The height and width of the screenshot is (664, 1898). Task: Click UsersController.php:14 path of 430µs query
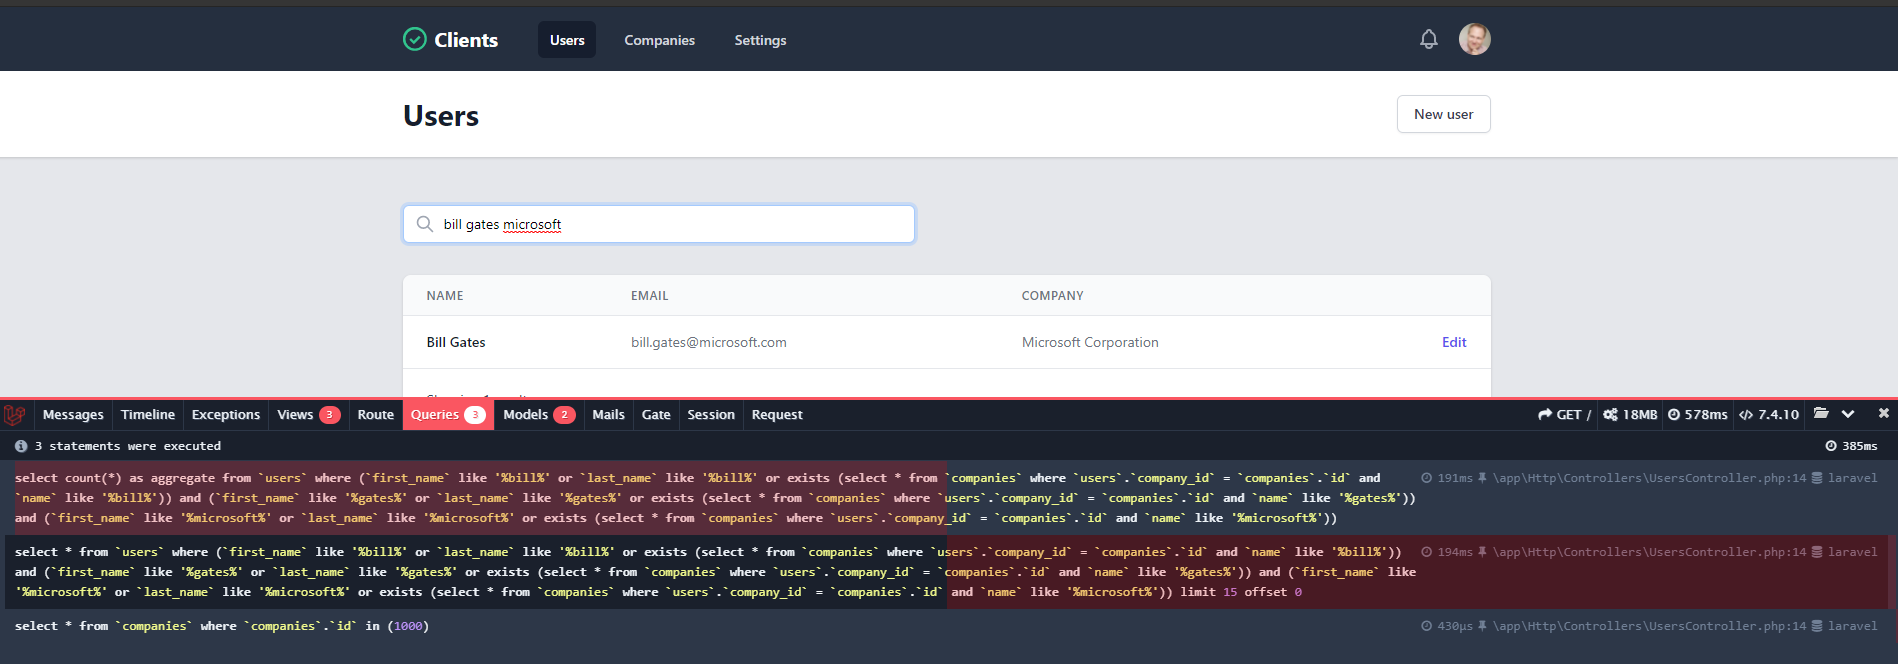point(1649,626)
